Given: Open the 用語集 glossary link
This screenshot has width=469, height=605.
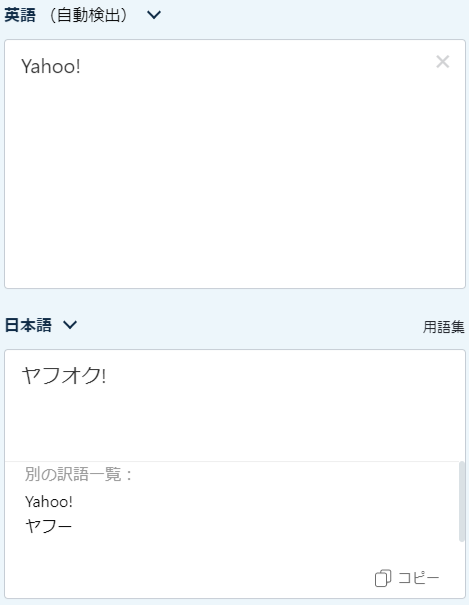Looking at the screenshot, I should [444, 327].
